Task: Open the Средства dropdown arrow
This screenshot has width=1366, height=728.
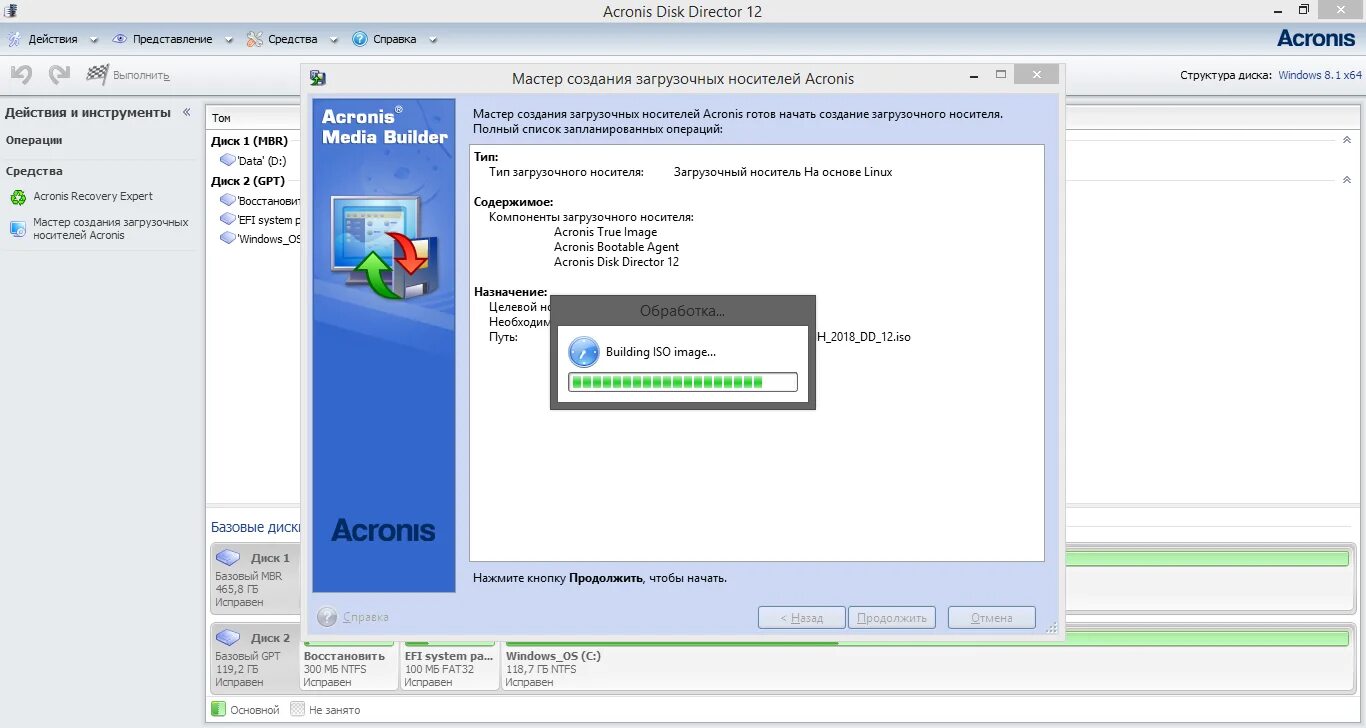Action: coord(333,40)
